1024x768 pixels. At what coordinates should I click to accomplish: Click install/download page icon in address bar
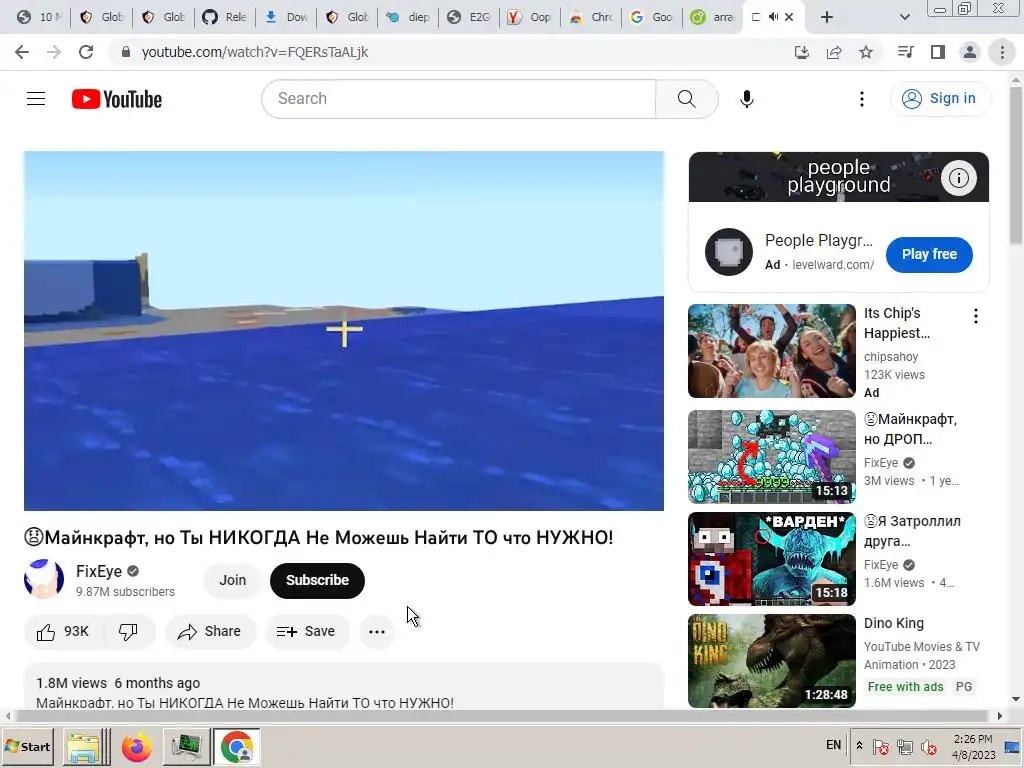(x=801, y=52)
